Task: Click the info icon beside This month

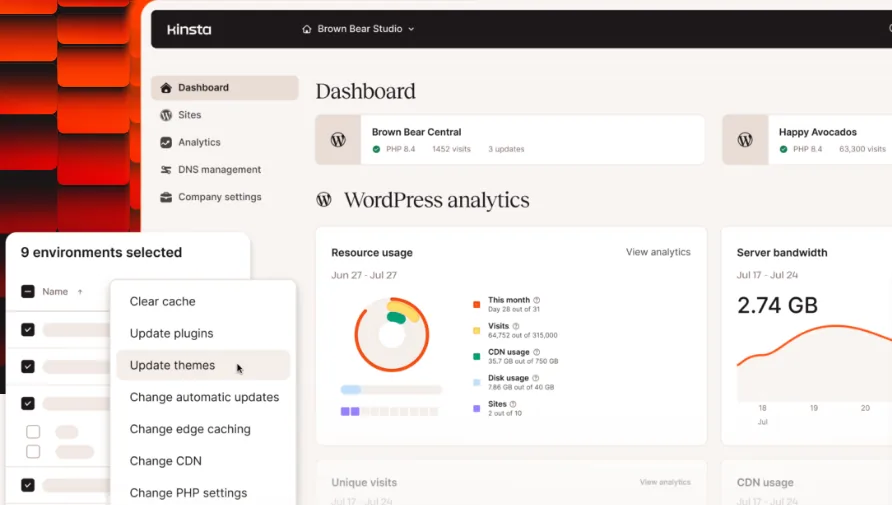Action: (536, 300)
